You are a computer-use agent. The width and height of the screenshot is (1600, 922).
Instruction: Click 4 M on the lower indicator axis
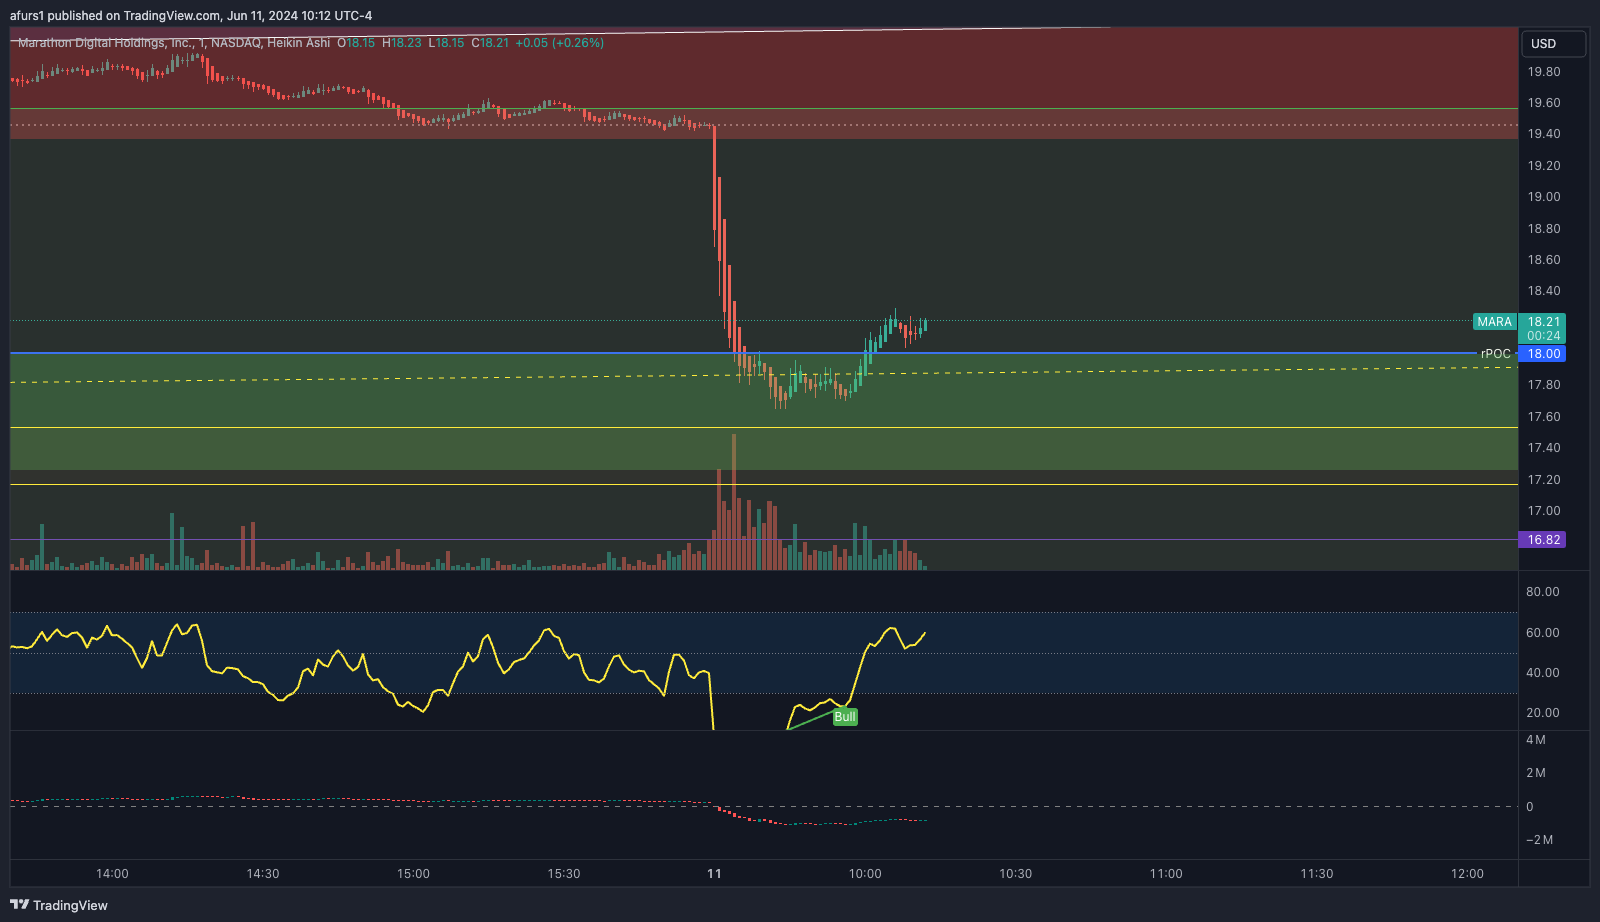1536,740
